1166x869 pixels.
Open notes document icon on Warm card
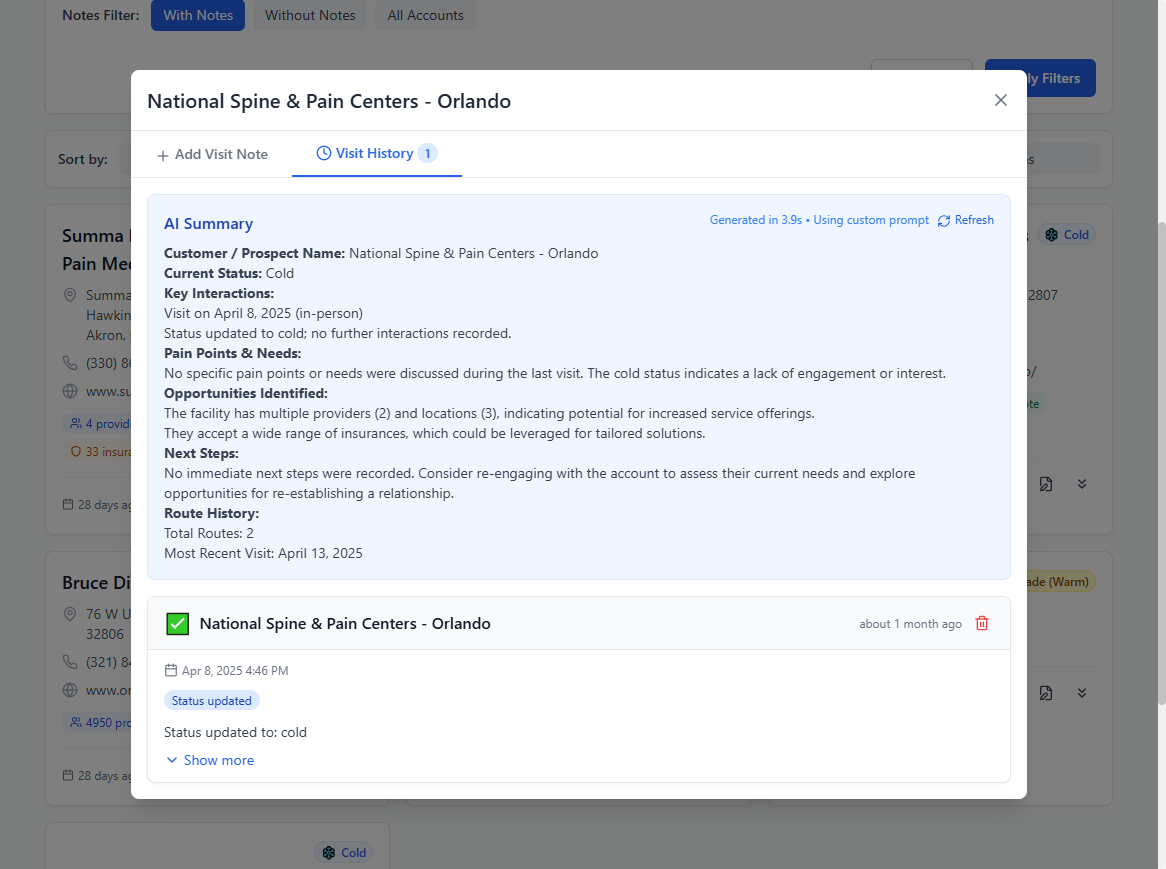(x=1046, y=693)
